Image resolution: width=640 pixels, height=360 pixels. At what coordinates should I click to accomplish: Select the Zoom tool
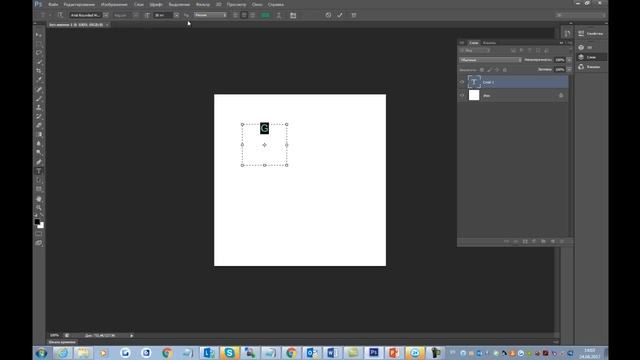tap(39, 208)
